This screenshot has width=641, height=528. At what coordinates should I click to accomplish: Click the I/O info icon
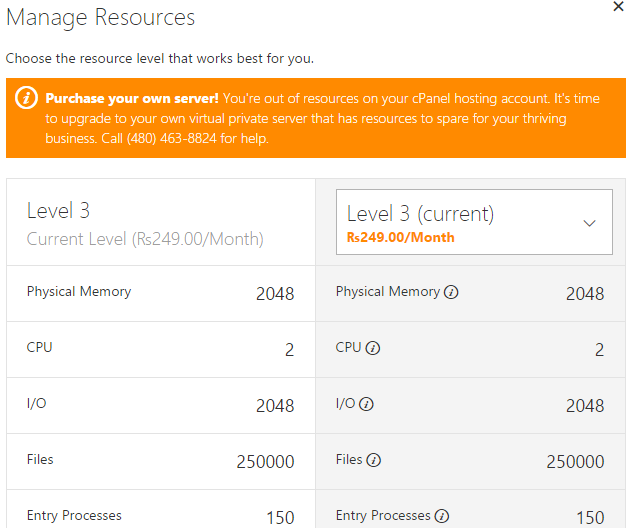click(x=366, y=405)
